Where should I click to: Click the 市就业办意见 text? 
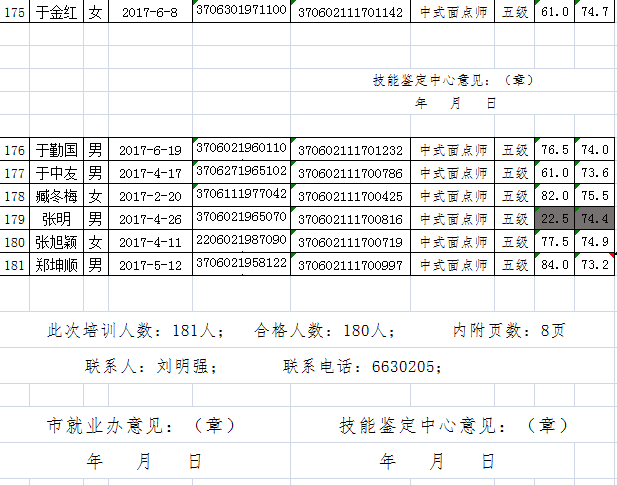pyautogui.click(x=140, y=426)
